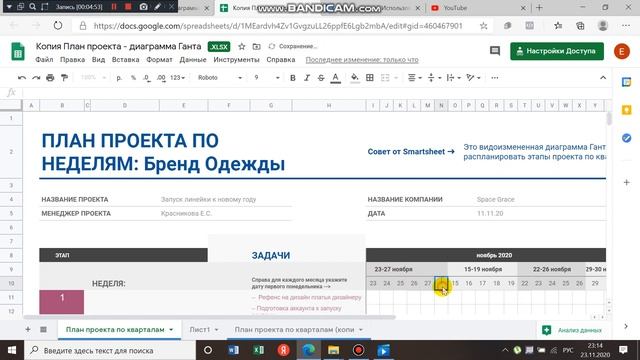Click browser refresh button
The width and height of the screenshot is (640, 360).
(58, 26)
